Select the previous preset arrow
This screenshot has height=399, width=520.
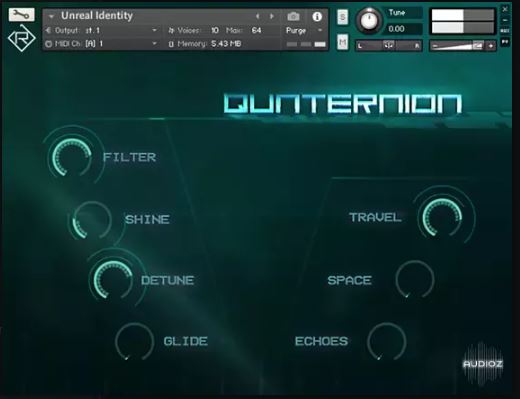coord(257,16)
